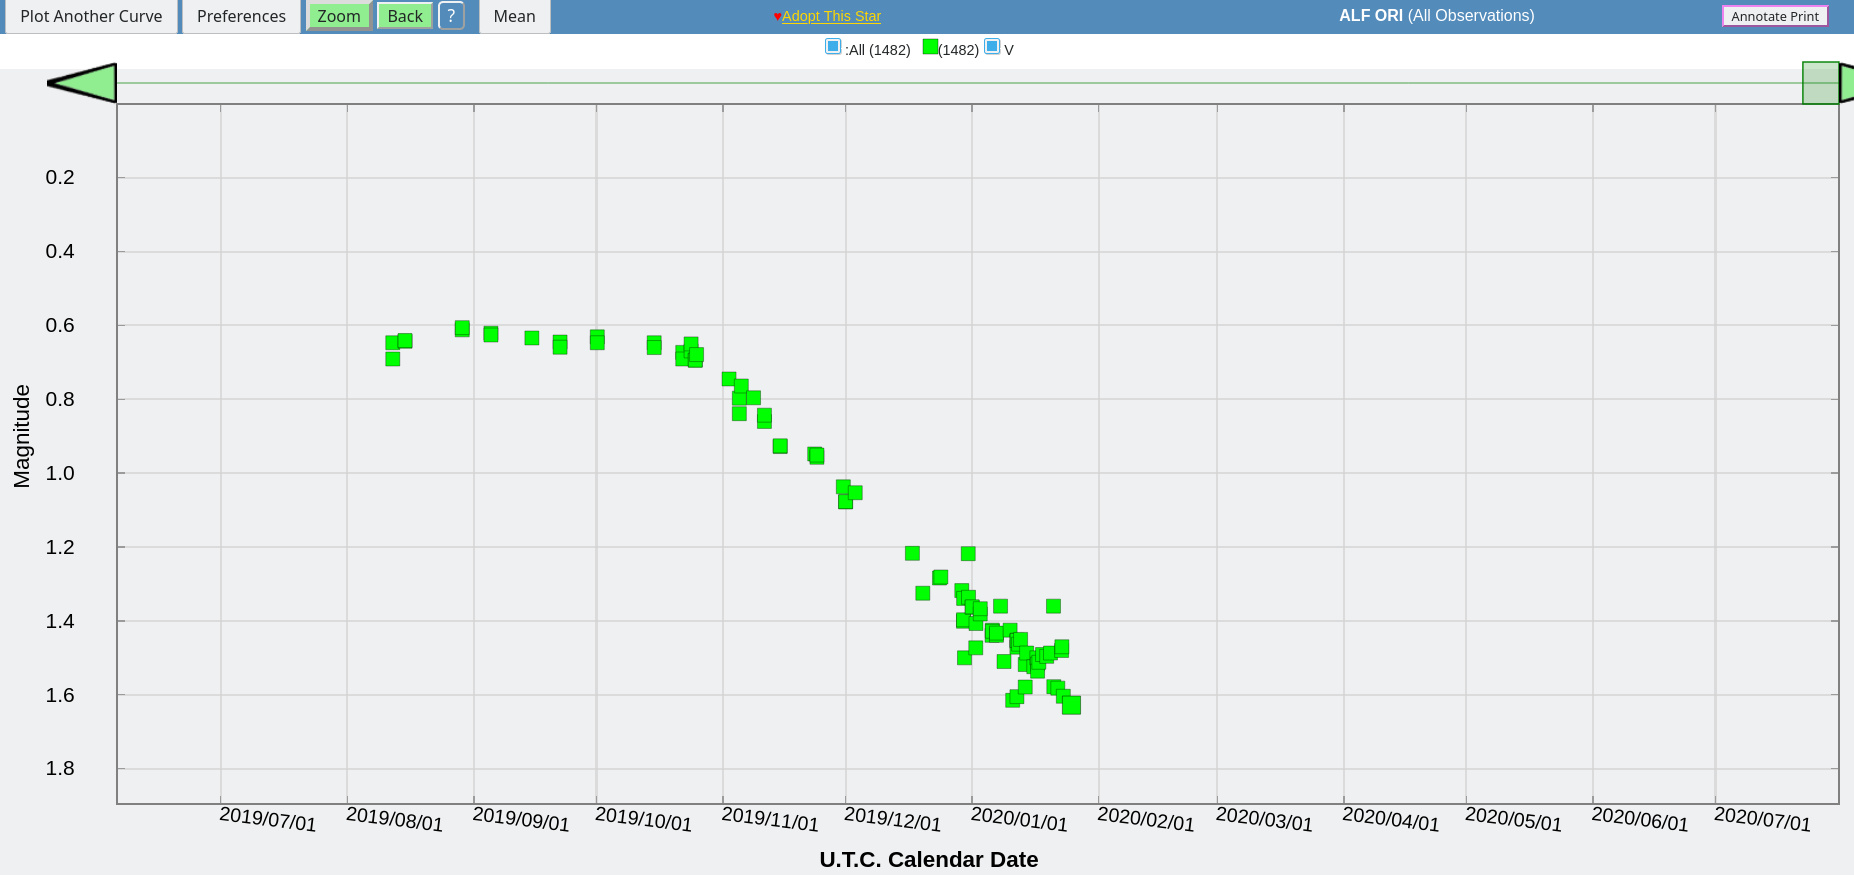Click the right green scroll arrow
The image size is (1854, 875).
point(1846,83)
